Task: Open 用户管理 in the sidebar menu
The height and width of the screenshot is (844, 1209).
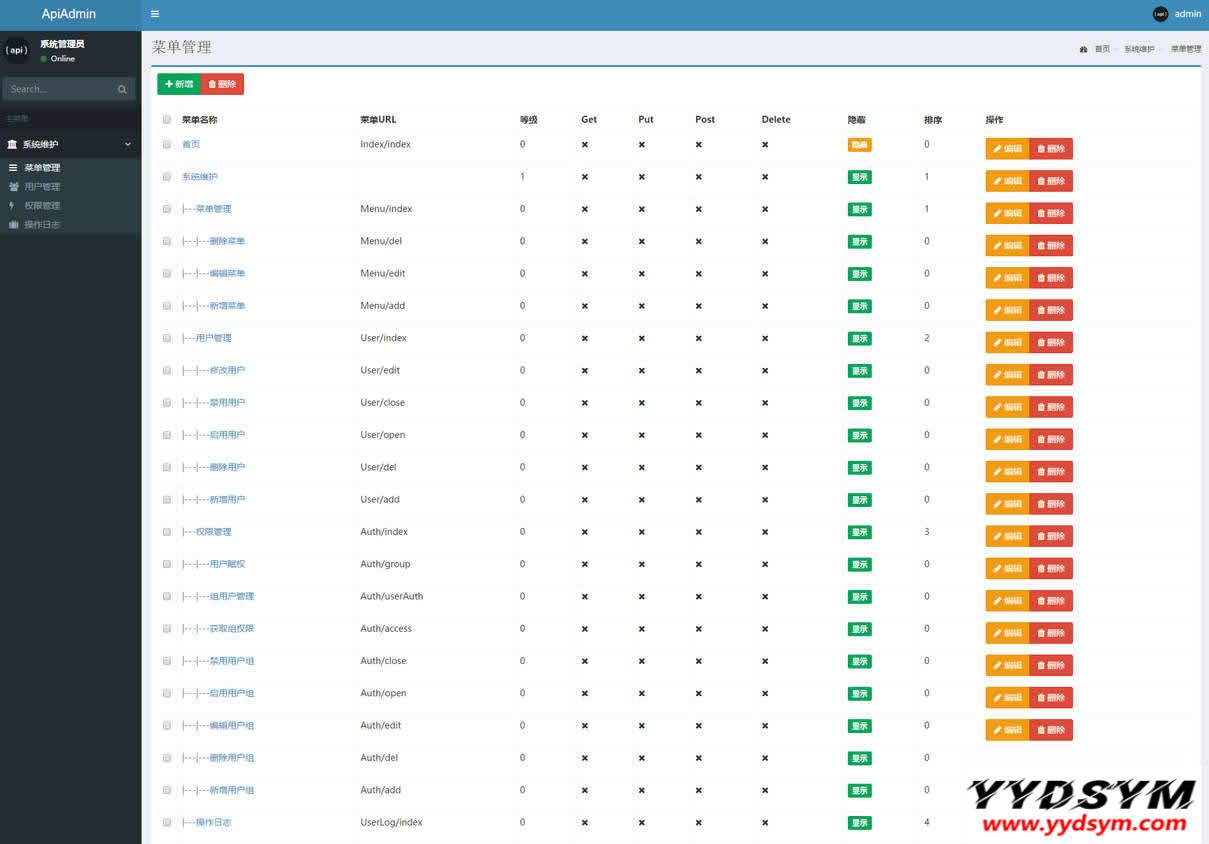Action: pyautogui.click(x=42, y=187)
